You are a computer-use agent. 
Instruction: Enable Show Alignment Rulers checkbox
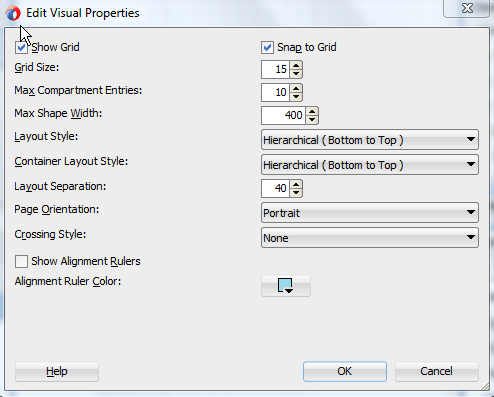click(21, 261)
